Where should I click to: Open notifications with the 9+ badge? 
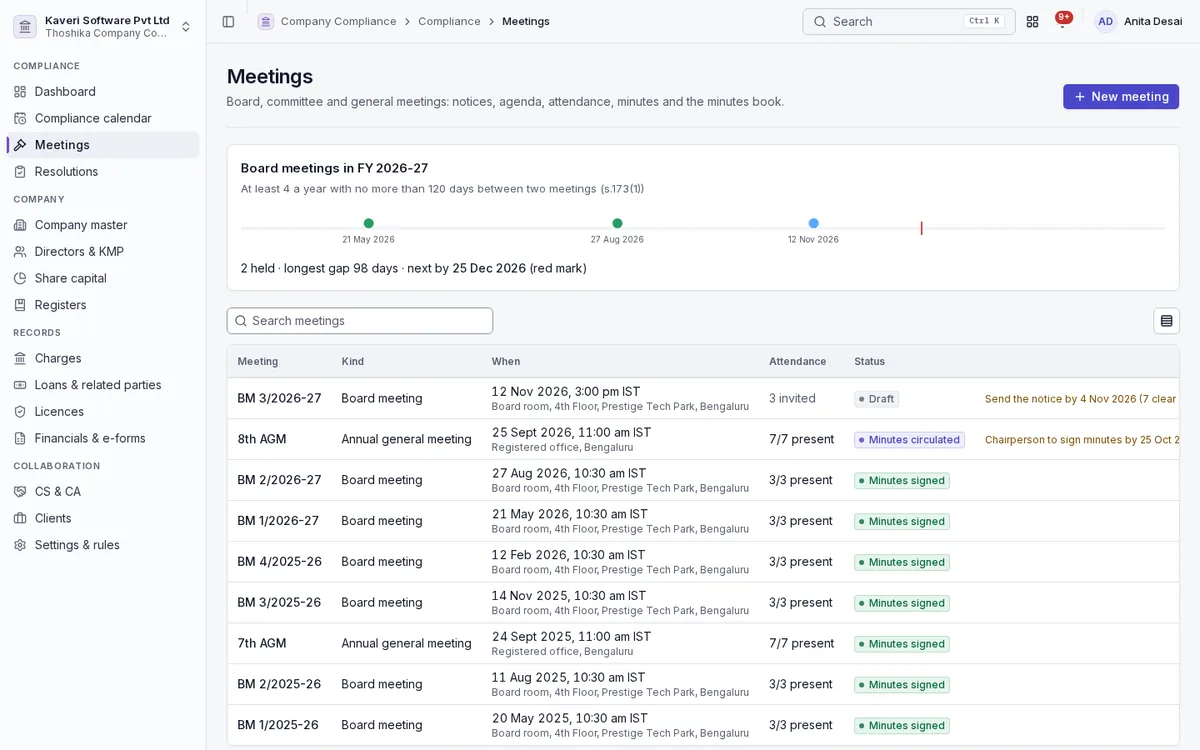(x=1063, y=21)
